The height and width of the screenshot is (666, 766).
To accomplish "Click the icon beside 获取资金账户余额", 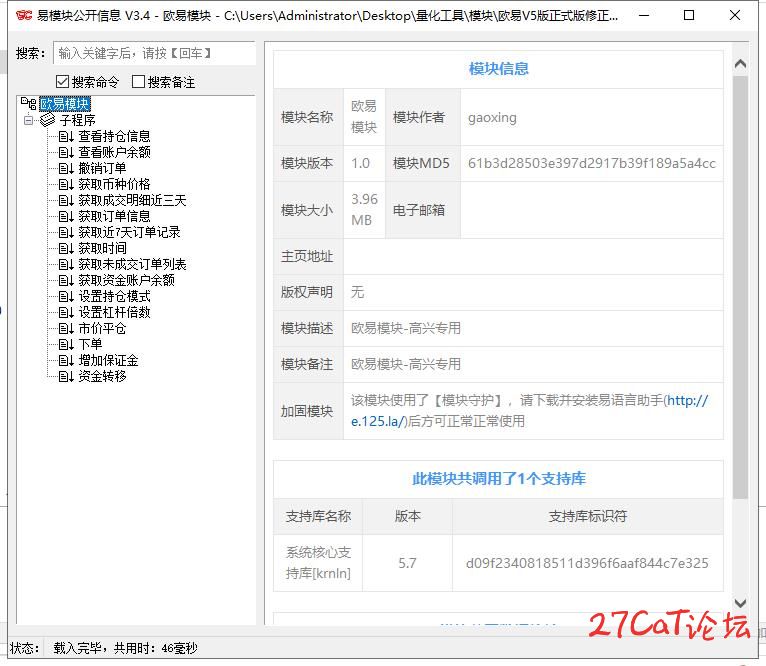I will (66, 280).
